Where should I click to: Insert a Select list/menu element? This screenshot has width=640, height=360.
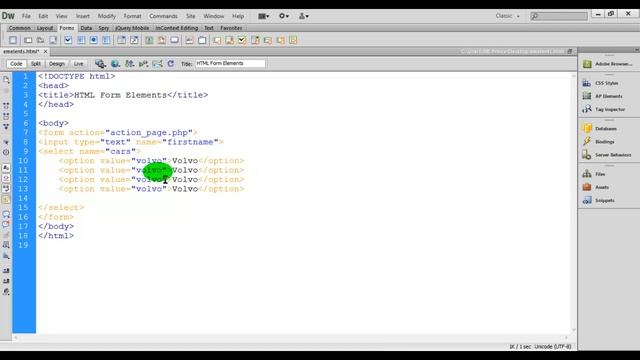pyautogui.click(x=121, y=40)
